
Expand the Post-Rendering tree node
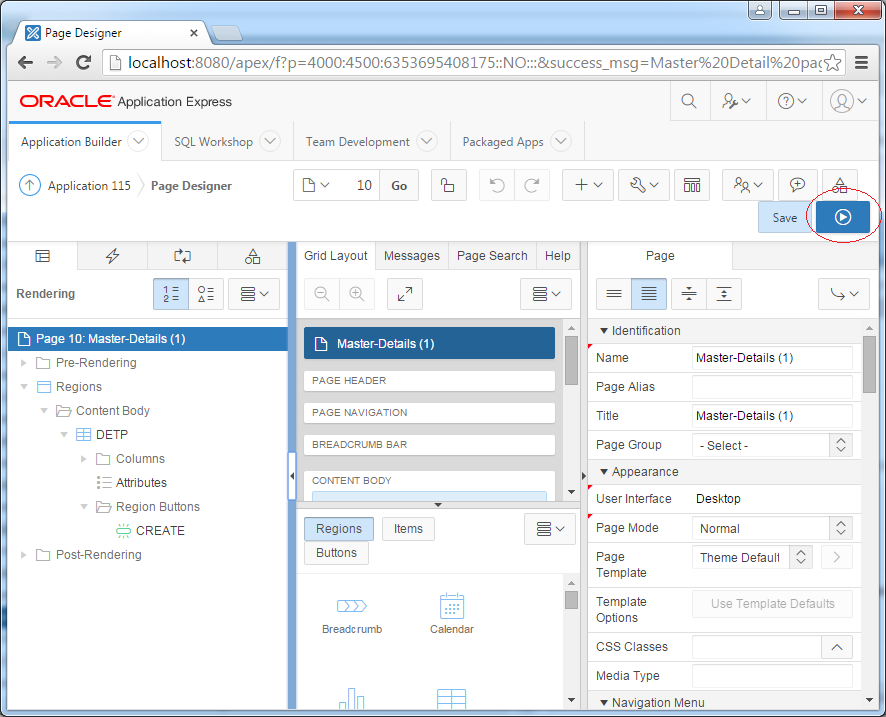pos(24,555)
